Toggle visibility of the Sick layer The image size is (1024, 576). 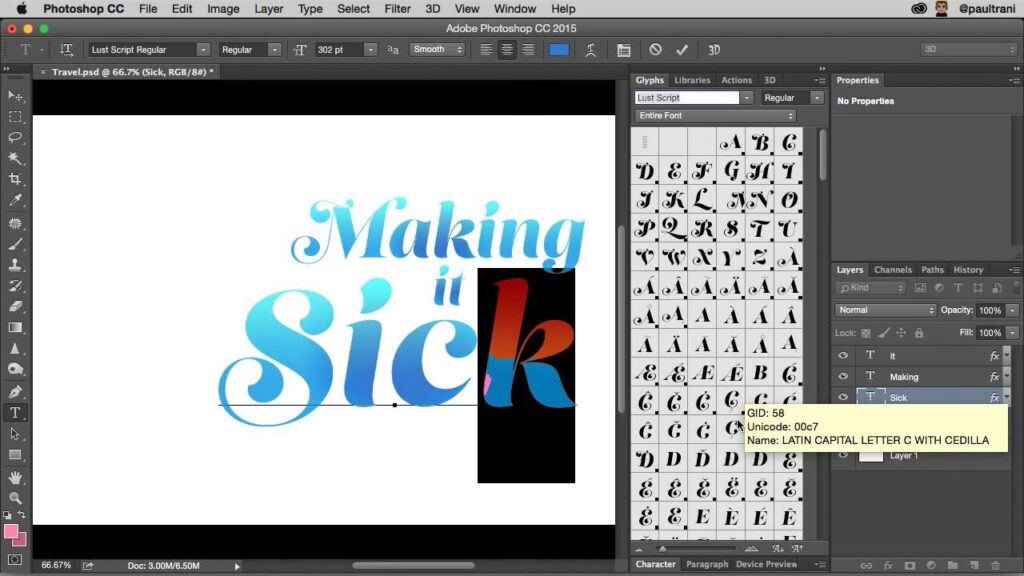coord(843,398)
